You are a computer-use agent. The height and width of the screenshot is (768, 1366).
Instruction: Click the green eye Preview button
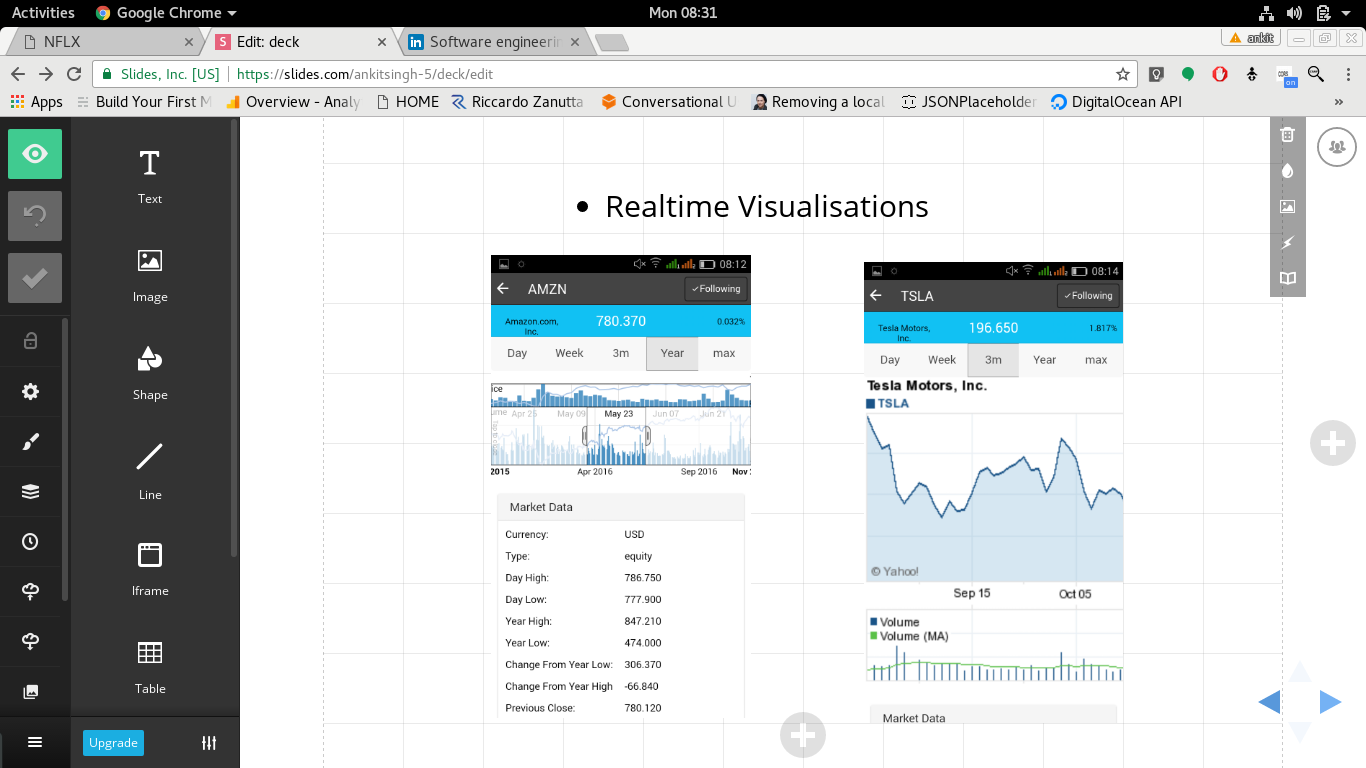35,154
